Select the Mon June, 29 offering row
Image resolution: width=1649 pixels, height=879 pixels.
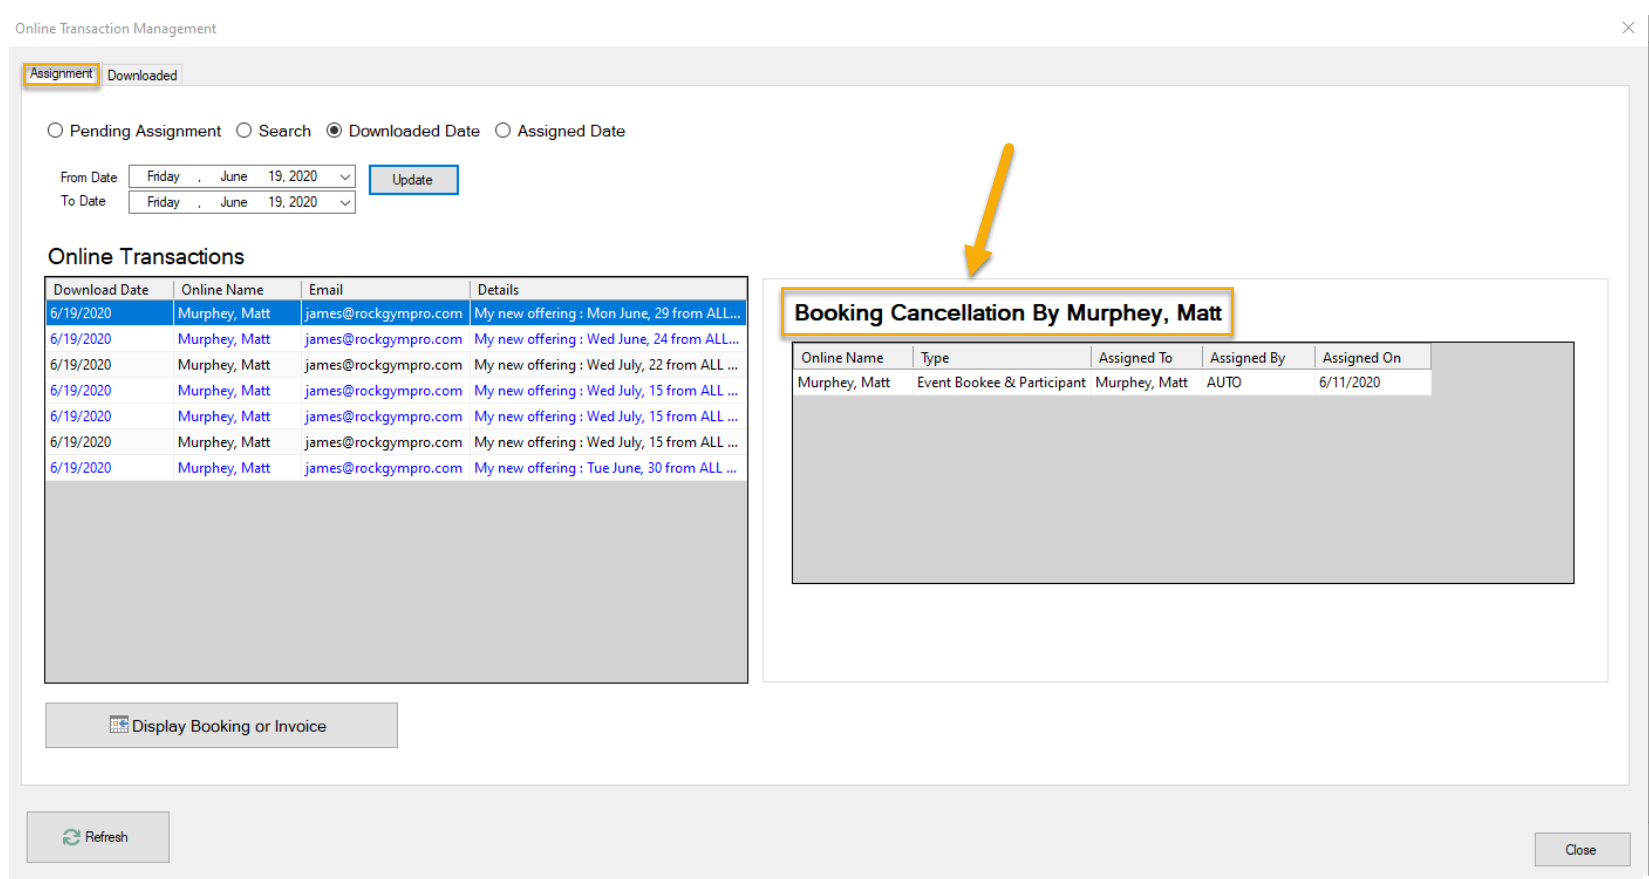coord(396,313)
